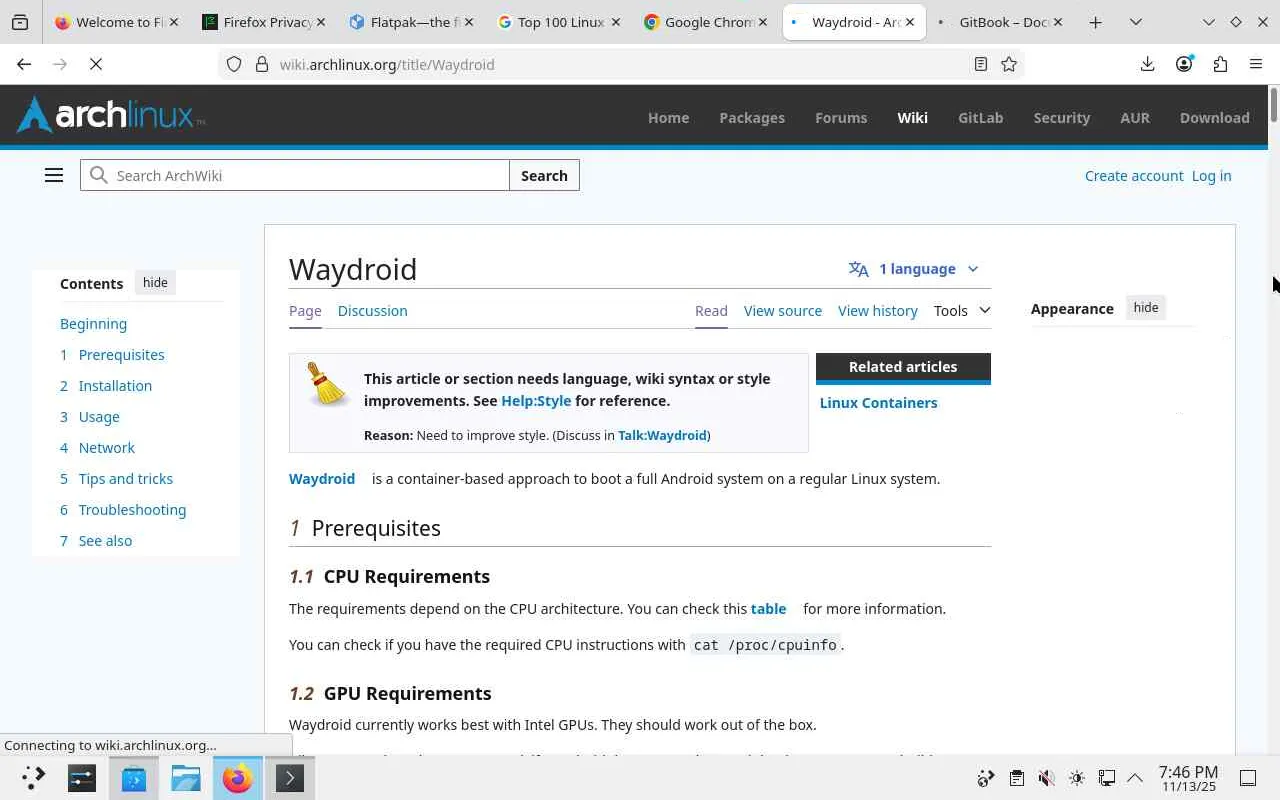Screen dimensions: 1280x800
Task: Click the Arch Linux logo
Action: coord(111,114)
